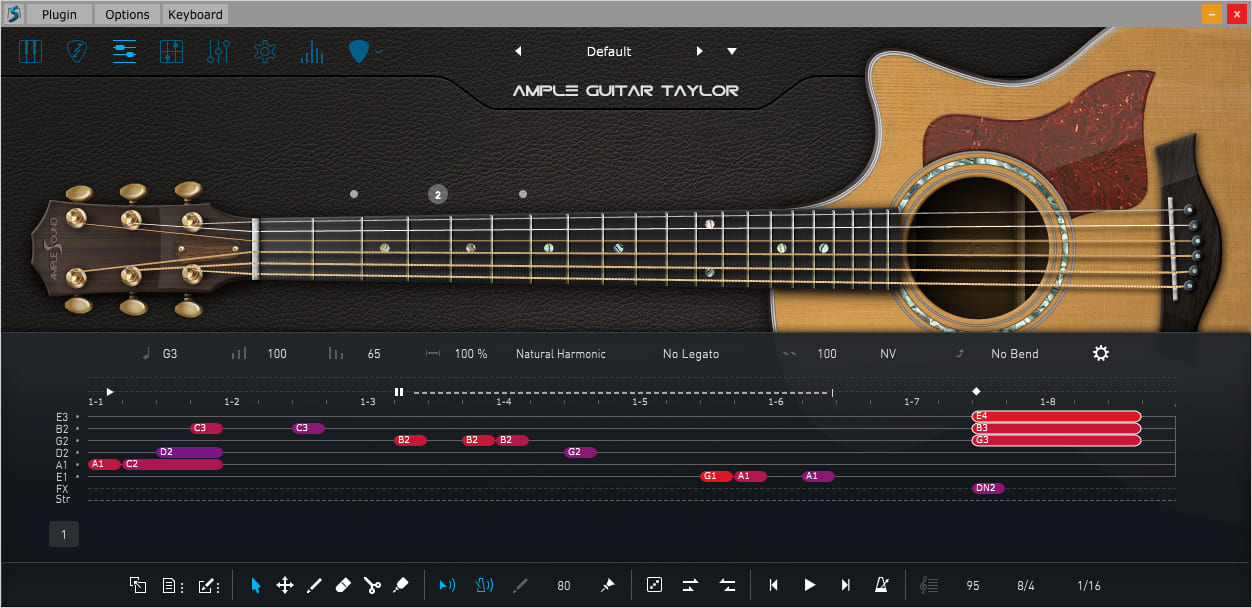This screenshot has width=1252, height=608.
Task: Open the riffer sliders panel icon
Action: pos(124,51)
